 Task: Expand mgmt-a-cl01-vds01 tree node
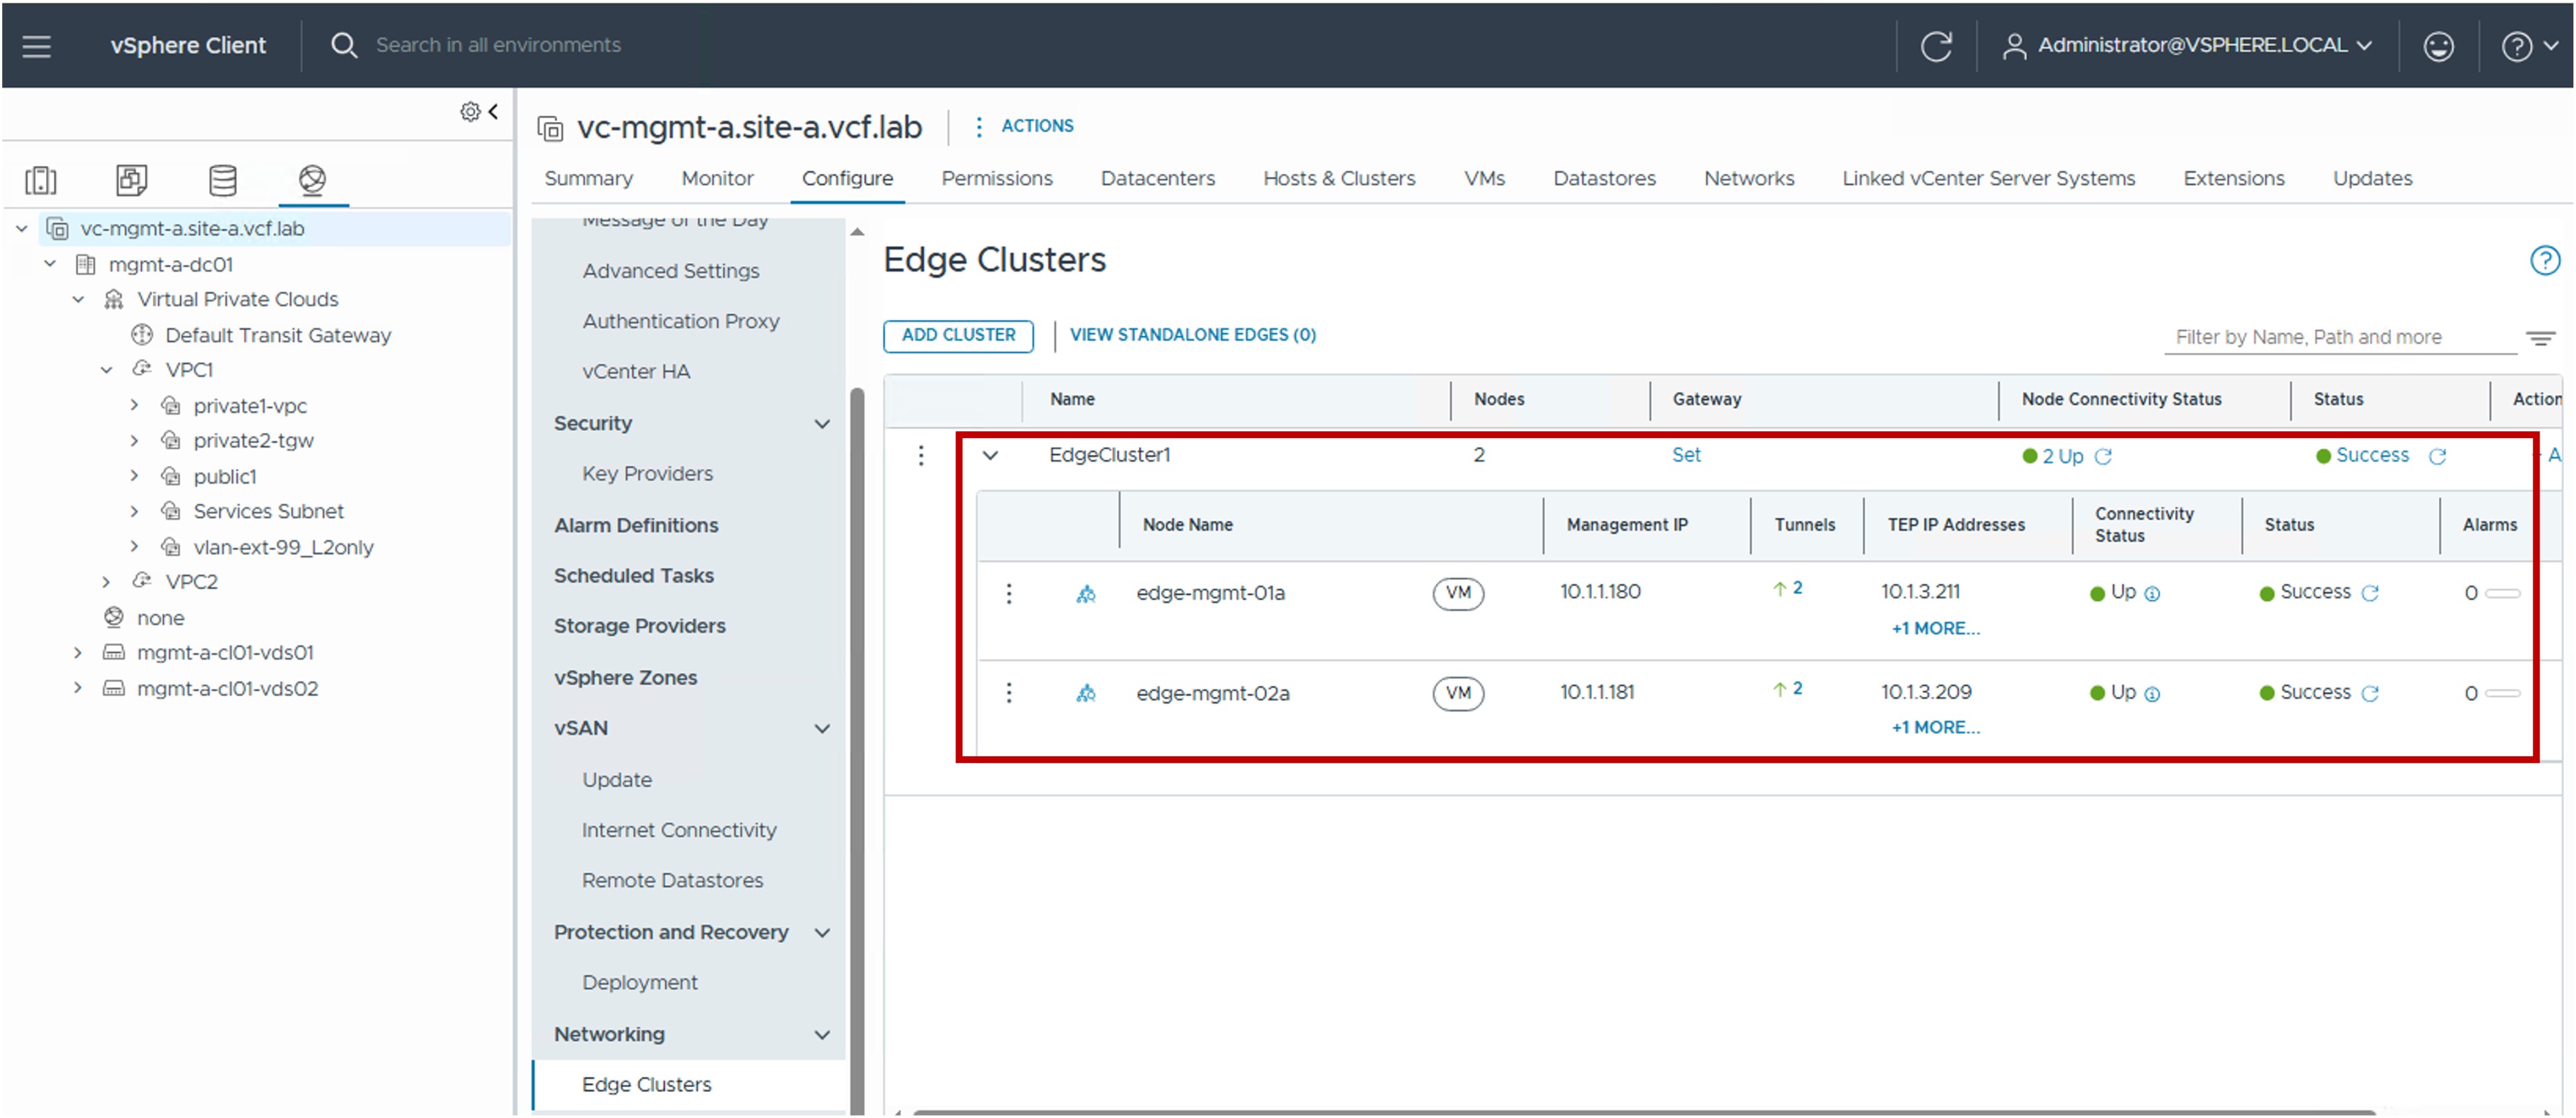click(78, 653)
